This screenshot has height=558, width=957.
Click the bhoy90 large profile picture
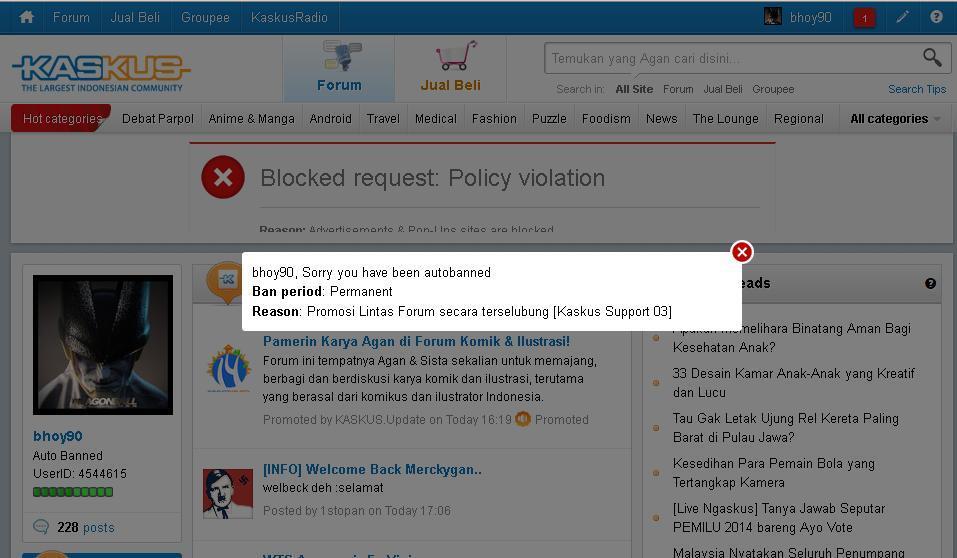point(103,345)
